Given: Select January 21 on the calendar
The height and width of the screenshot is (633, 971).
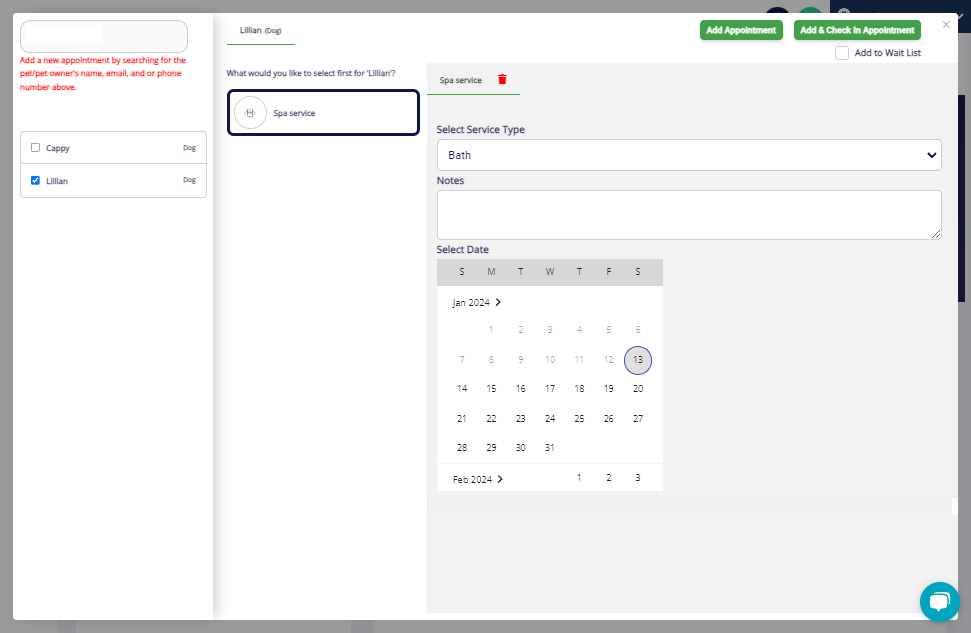Looking at the screenshot, I should pyautogui.click(x=462, y=419).
